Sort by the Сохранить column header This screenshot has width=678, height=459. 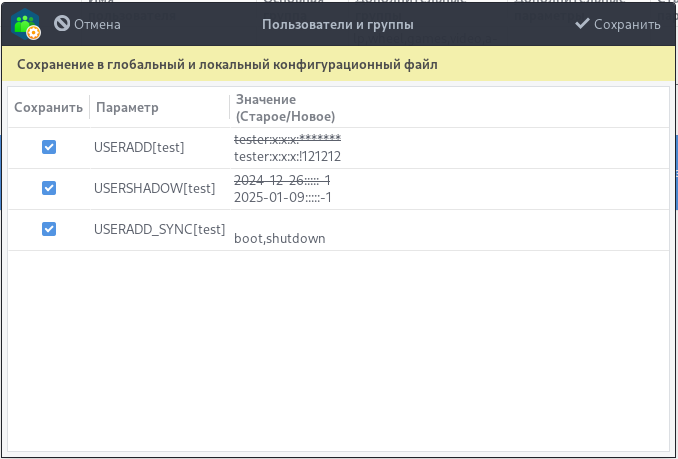pyautogui.click(x=48, y=108)
